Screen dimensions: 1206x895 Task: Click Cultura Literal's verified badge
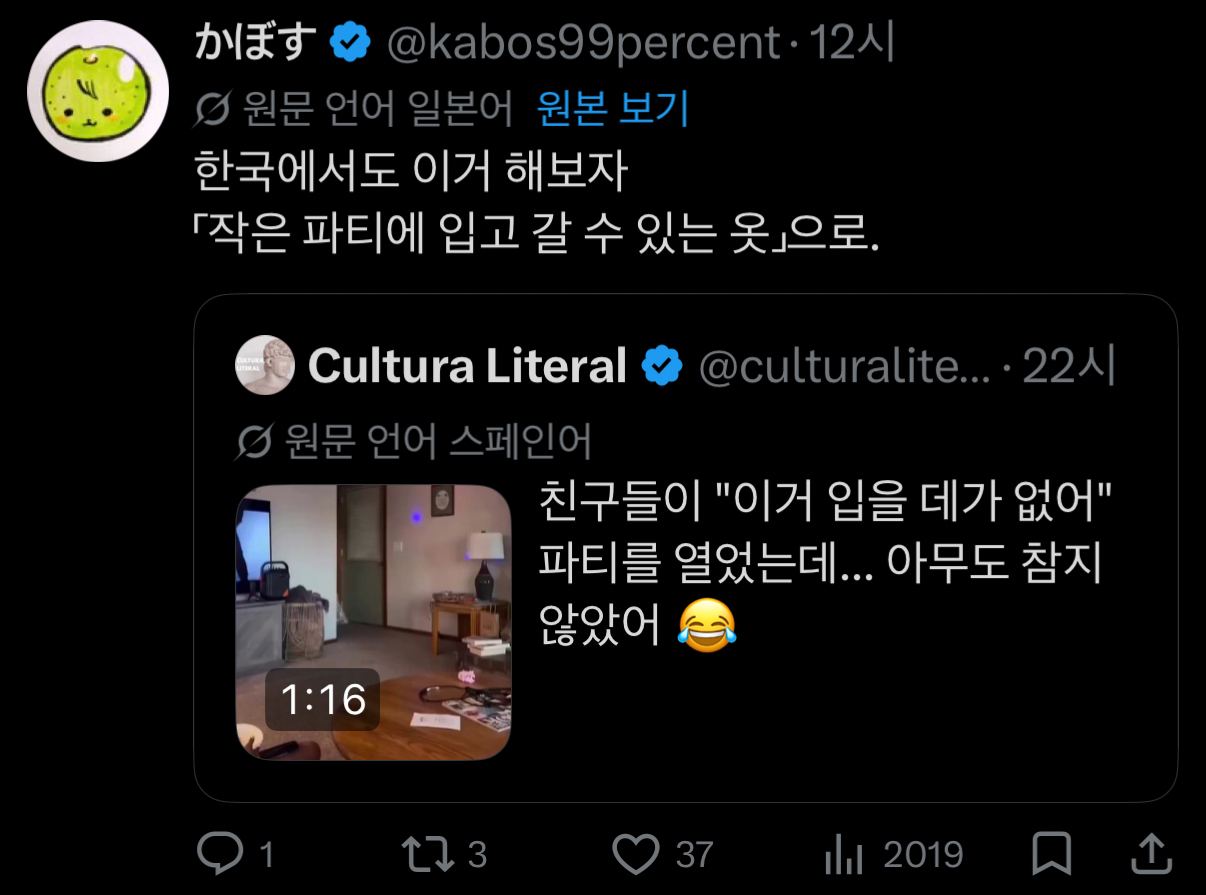661,366
